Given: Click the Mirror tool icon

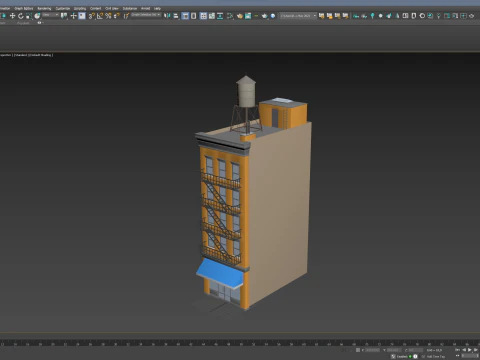Looking at the screenshot, I should (167, 16).
